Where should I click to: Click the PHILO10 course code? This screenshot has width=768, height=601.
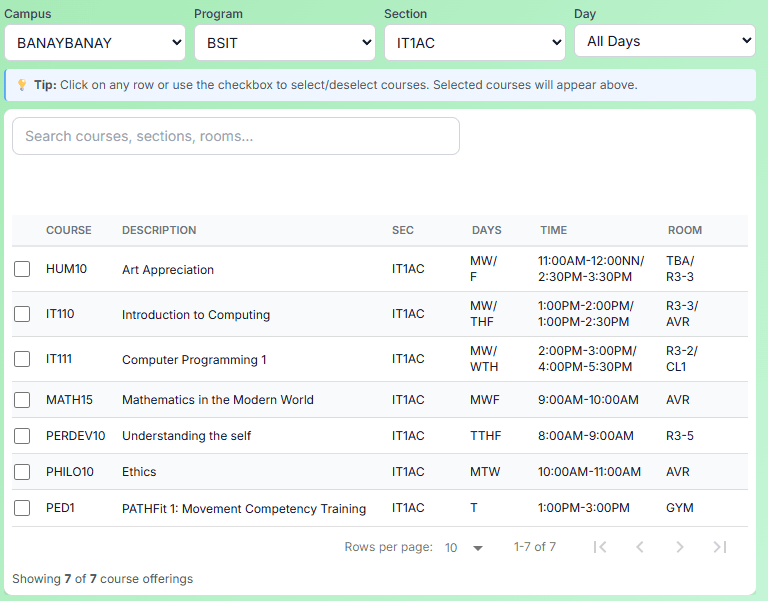(x=70, y=472)
